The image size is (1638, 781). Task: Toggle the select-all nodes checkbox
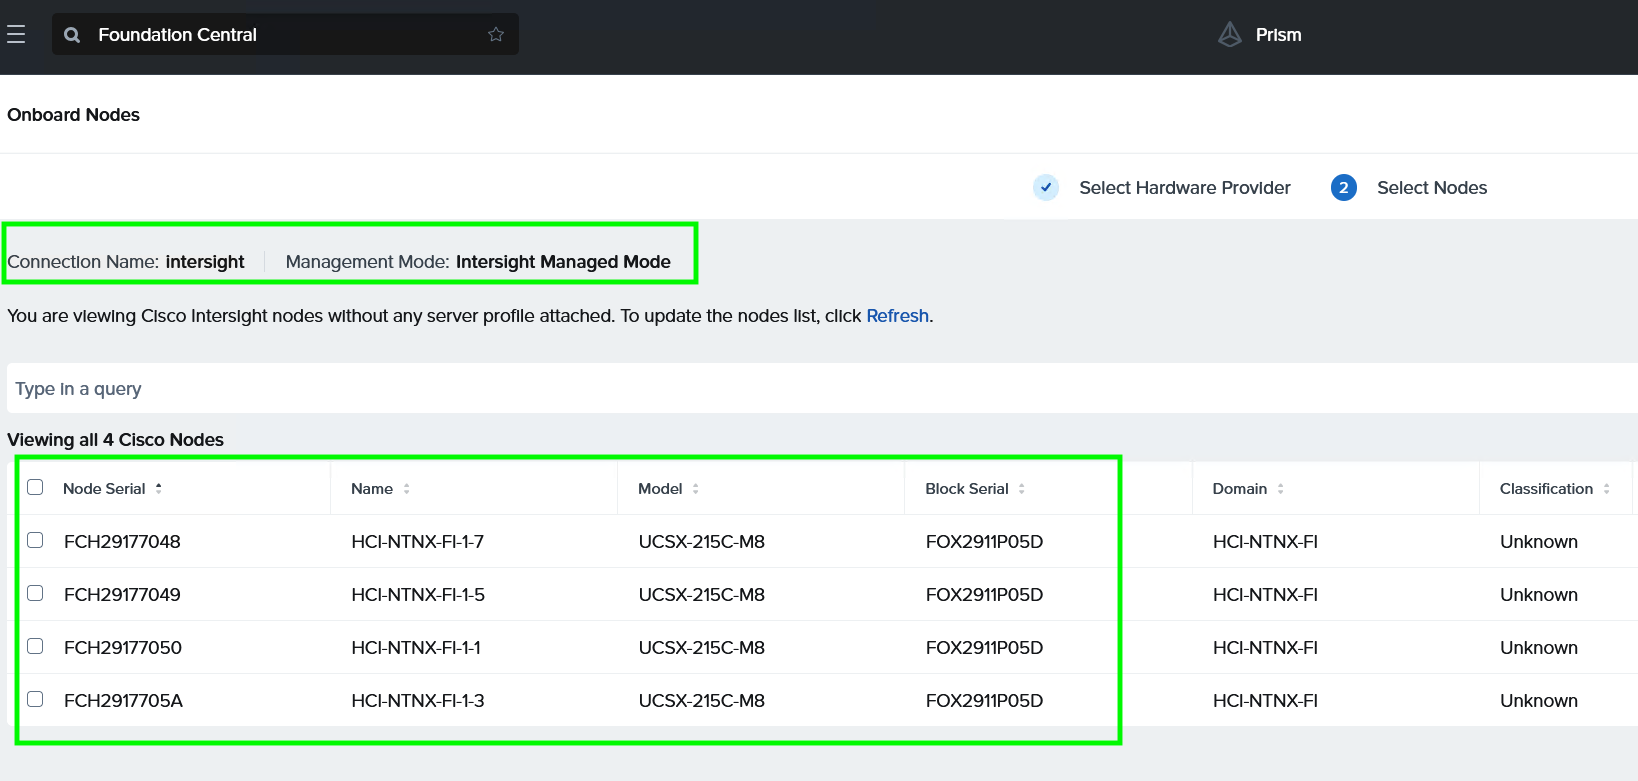36,487
